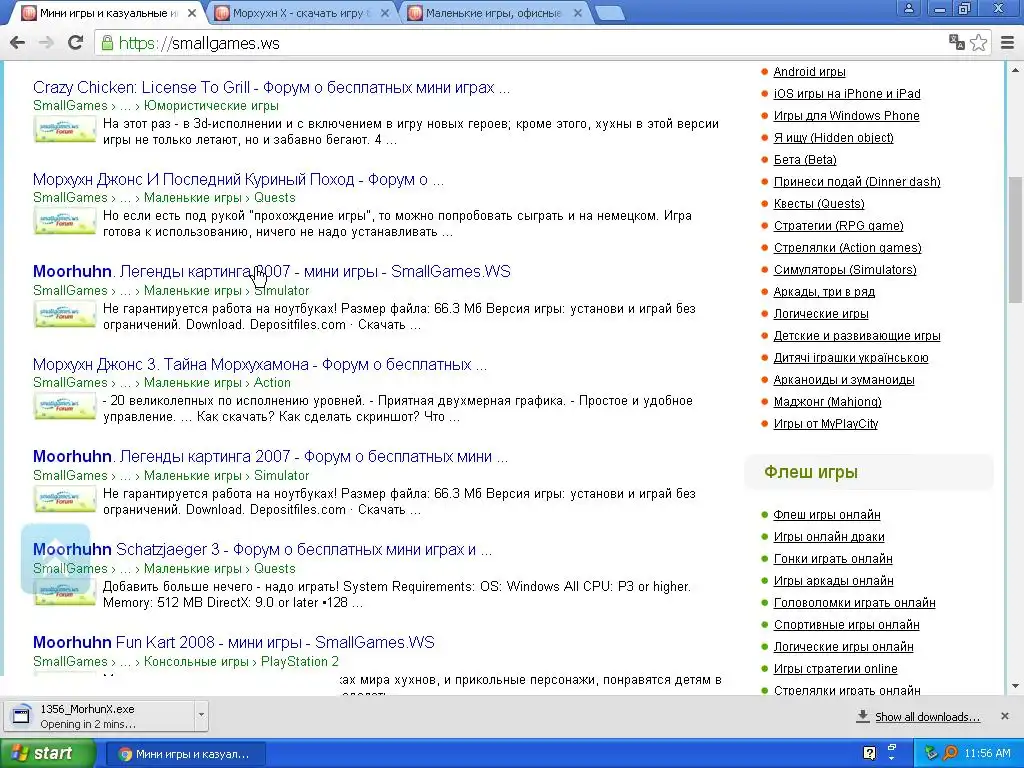Open Moorhuhn Schatzjaeger 3 forum link
Image resolution: width=1024 pixels, height=768 pixels.
click(x=262, y=549)
